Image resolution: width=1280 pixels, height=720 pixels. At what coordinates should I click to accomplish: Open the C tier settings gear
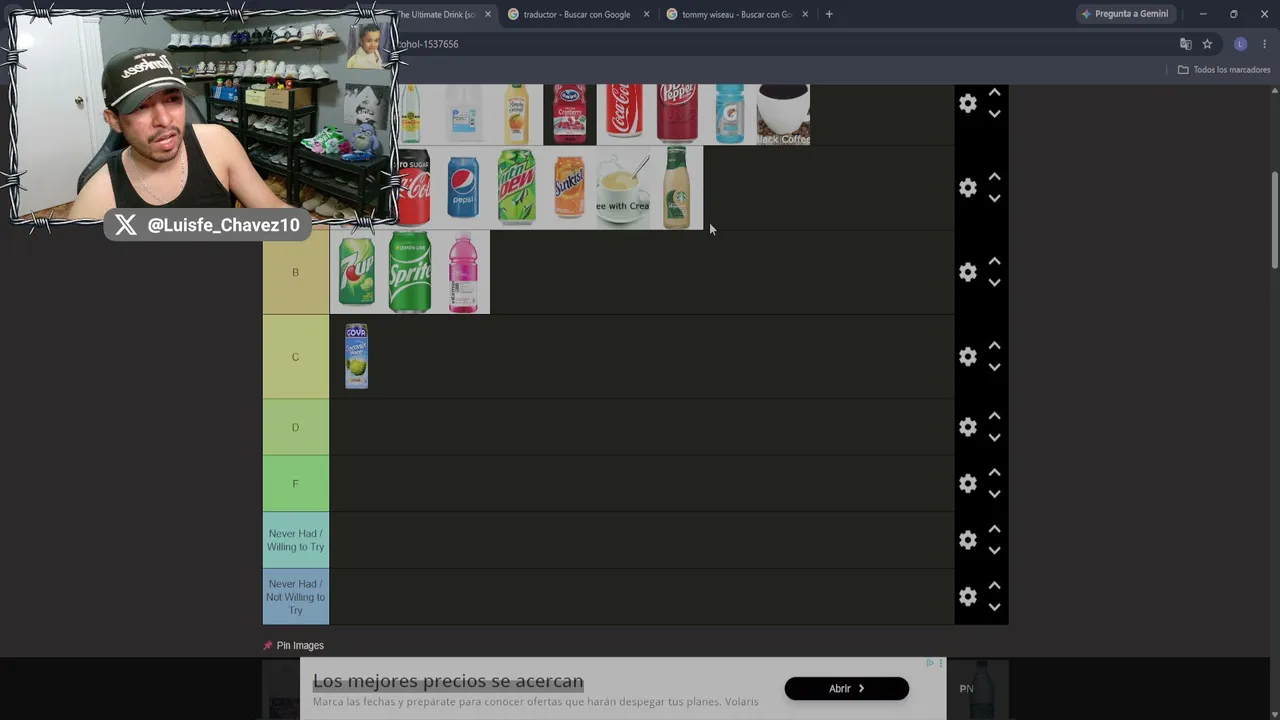point(967,357)
